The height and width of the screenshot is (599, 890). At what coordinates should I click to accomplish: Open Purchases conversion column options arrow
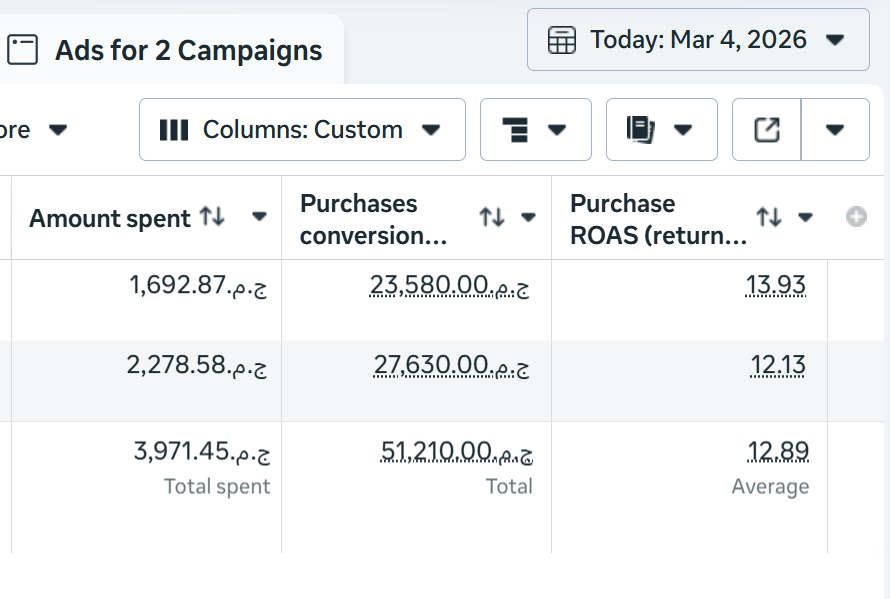click(x=528, y=217)
